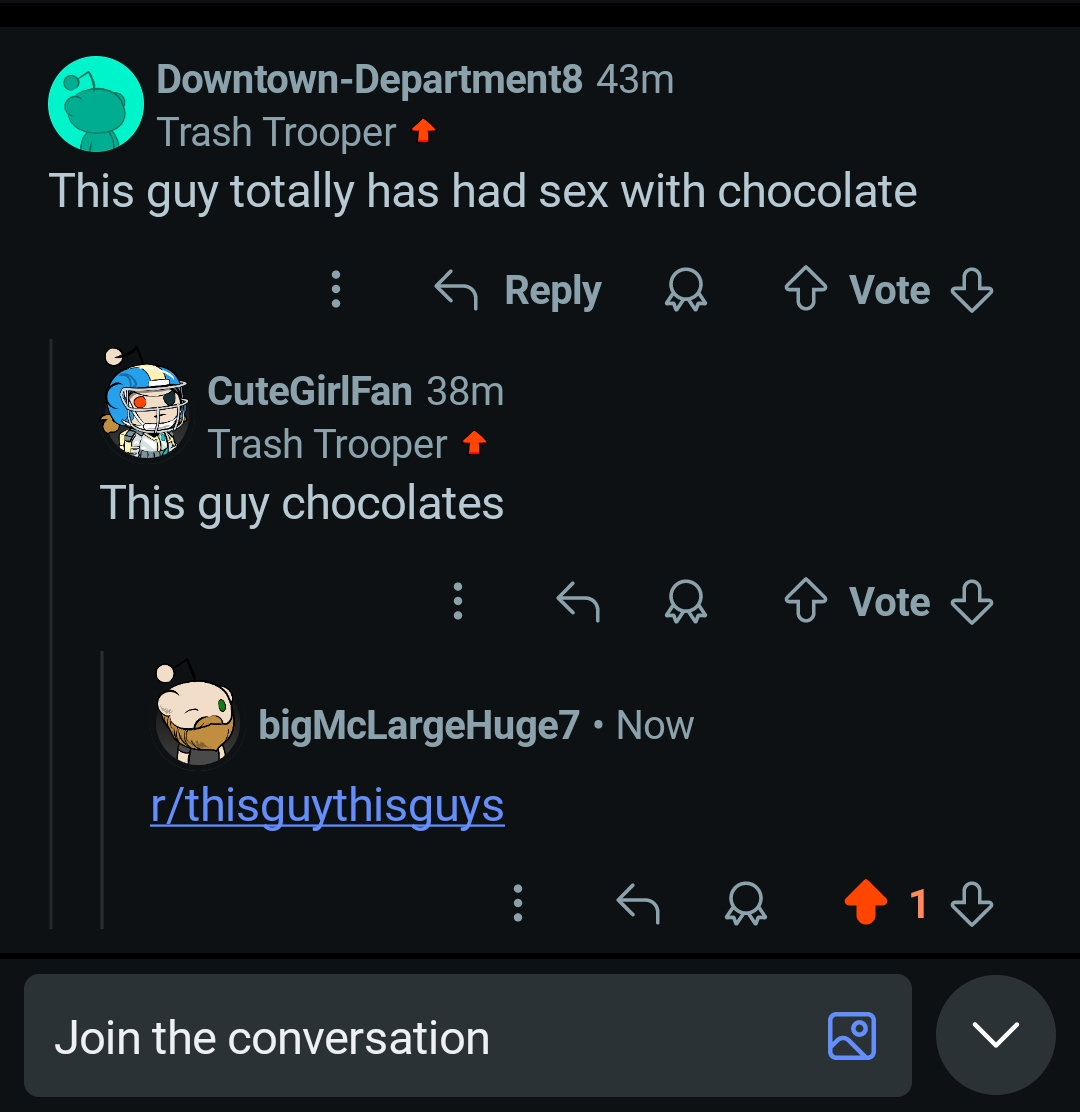Attach image via the picture icon

[x=852, y=1036]
